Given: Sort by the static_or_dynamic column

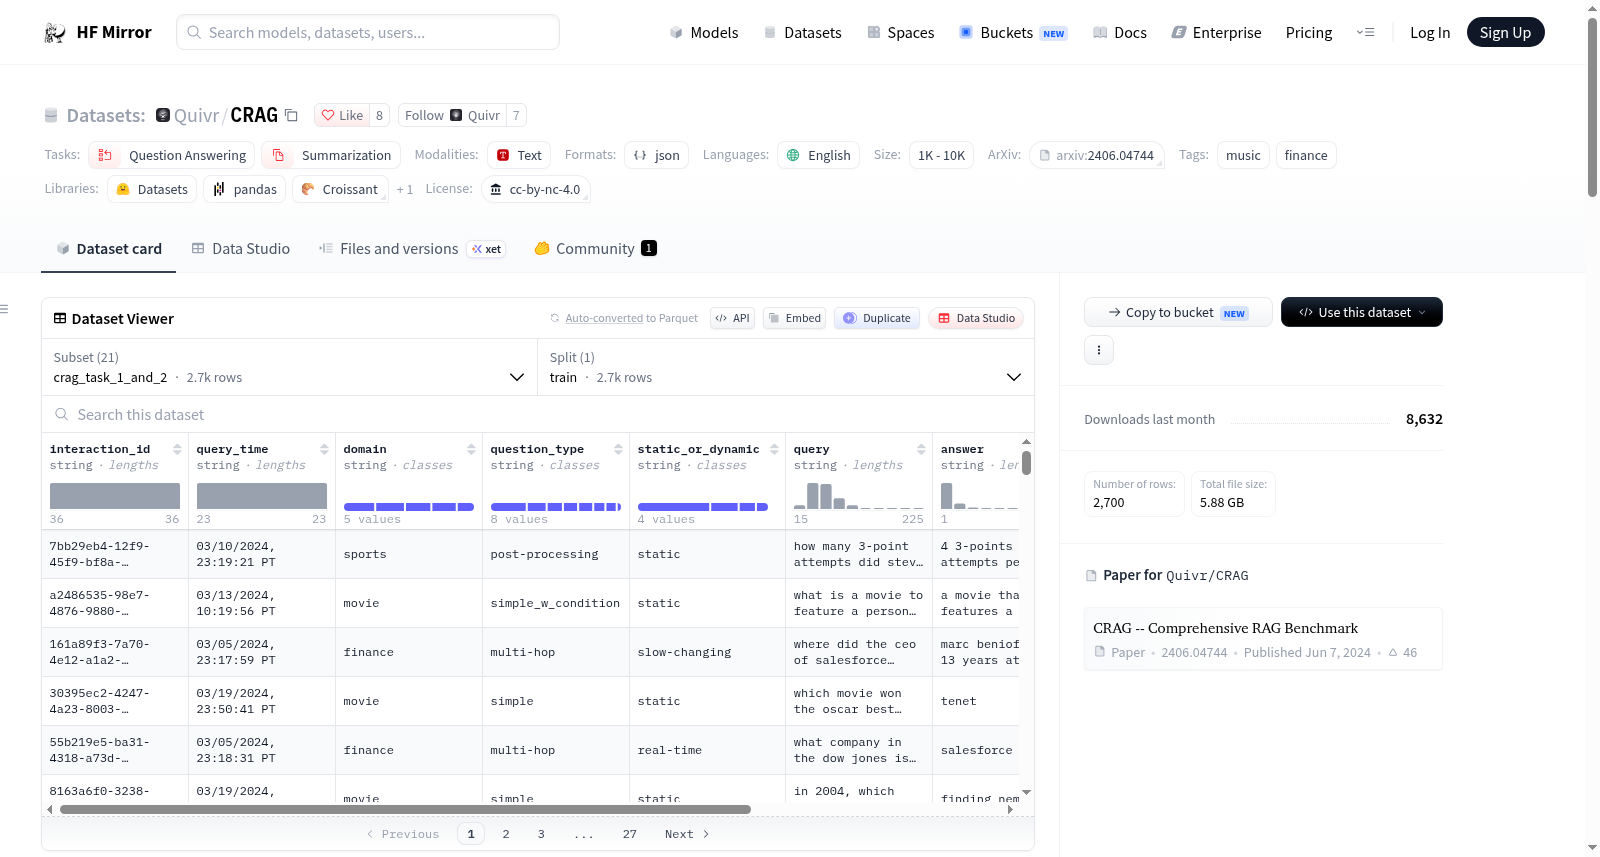Looking at the screenshot, I should coord(774,449).
